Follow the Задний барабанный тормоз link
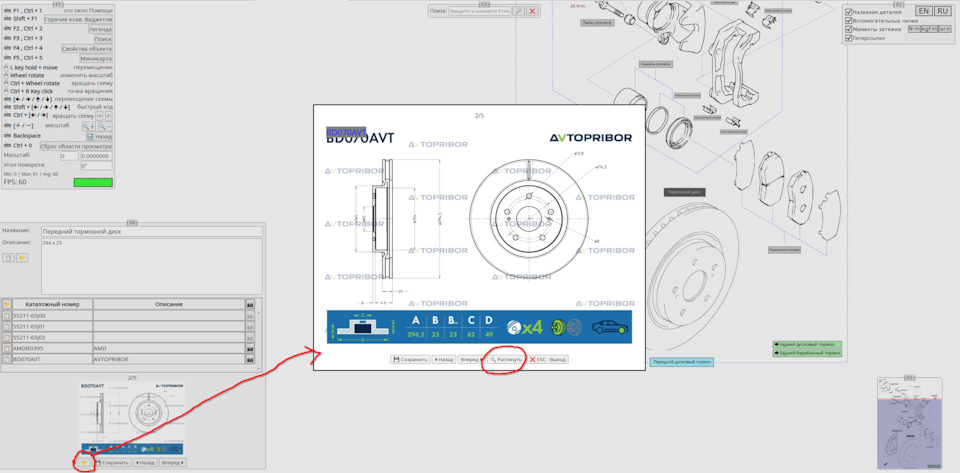The width and height of the screenshot is (960, 473). tap(807, 353)
